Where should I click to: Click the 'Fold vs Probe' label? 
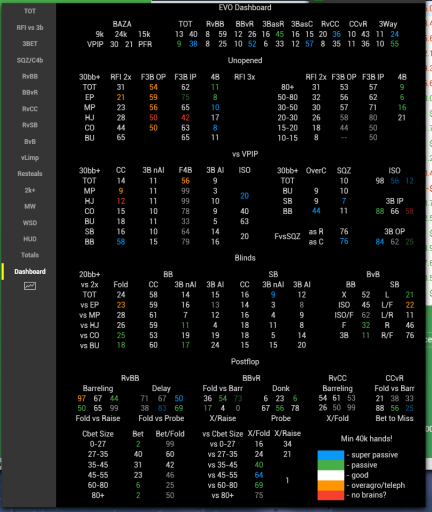(161, 418)
